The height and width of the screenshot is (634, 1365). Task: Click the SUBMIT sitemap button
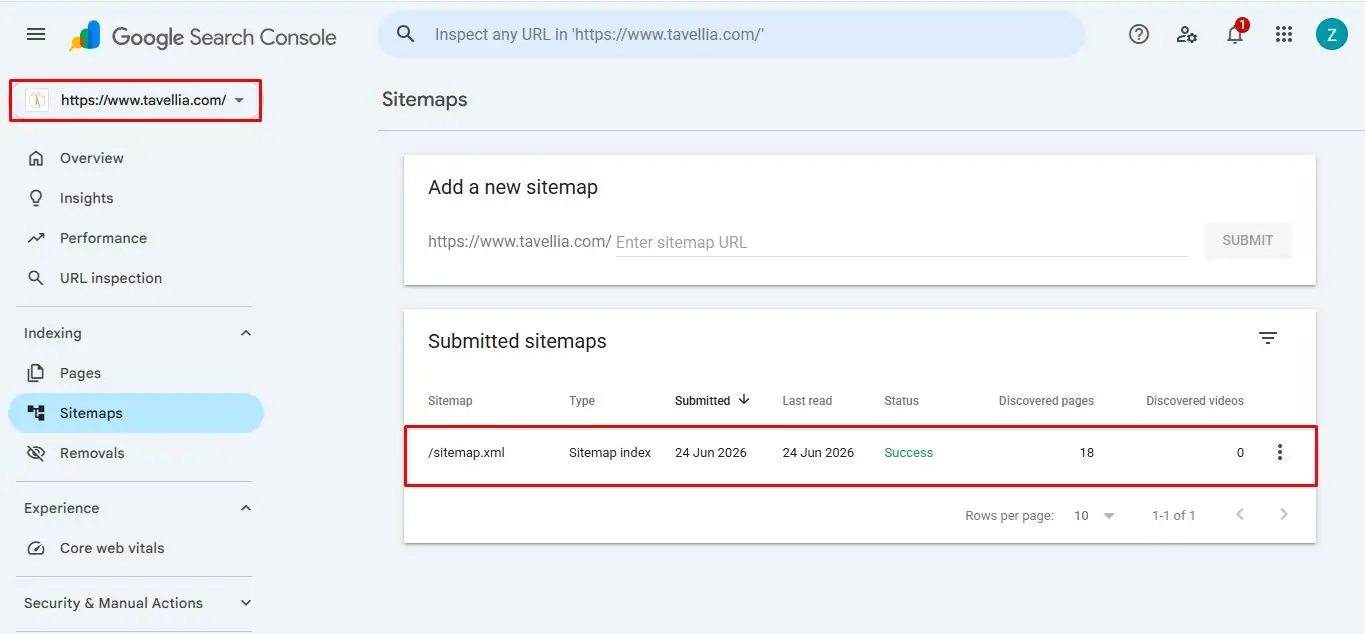point(1248,240)
